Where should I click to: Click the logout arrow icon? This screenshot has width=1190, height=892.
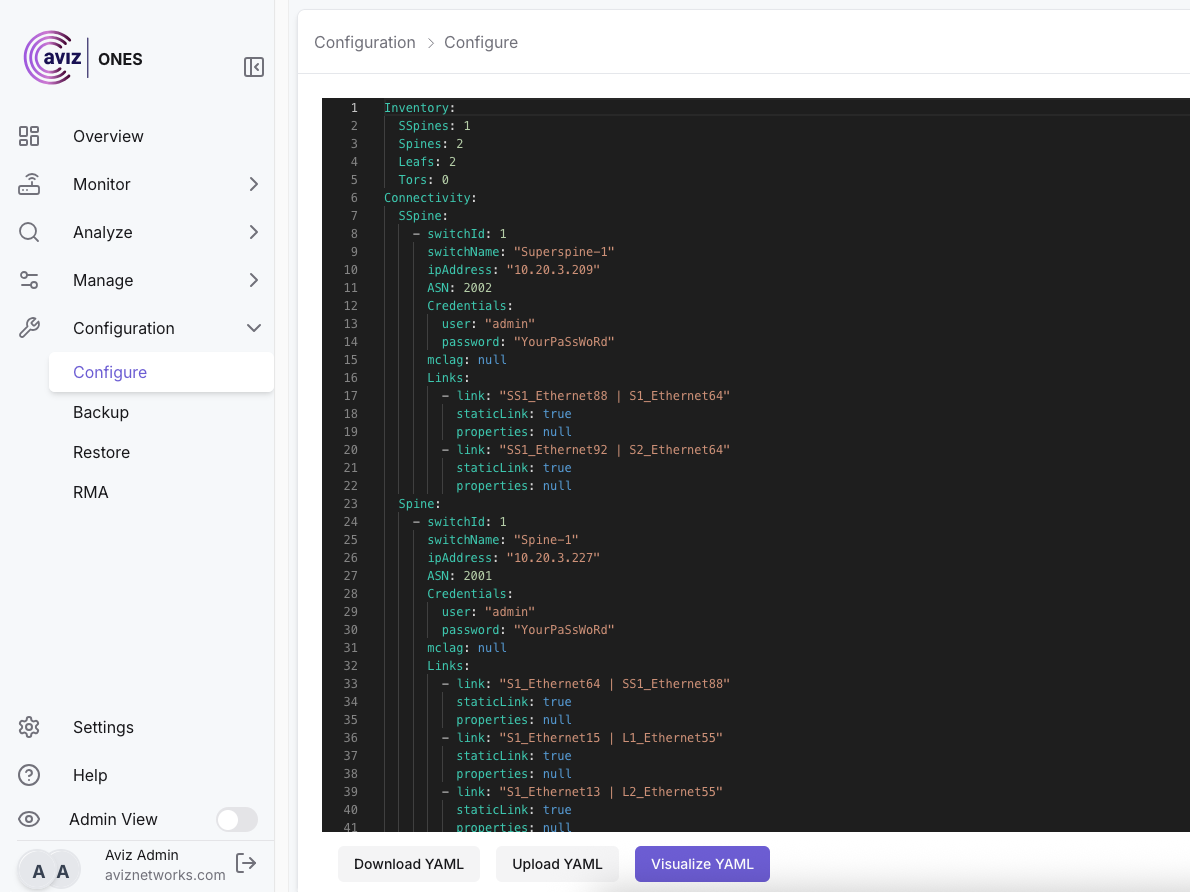click(246, 863)
